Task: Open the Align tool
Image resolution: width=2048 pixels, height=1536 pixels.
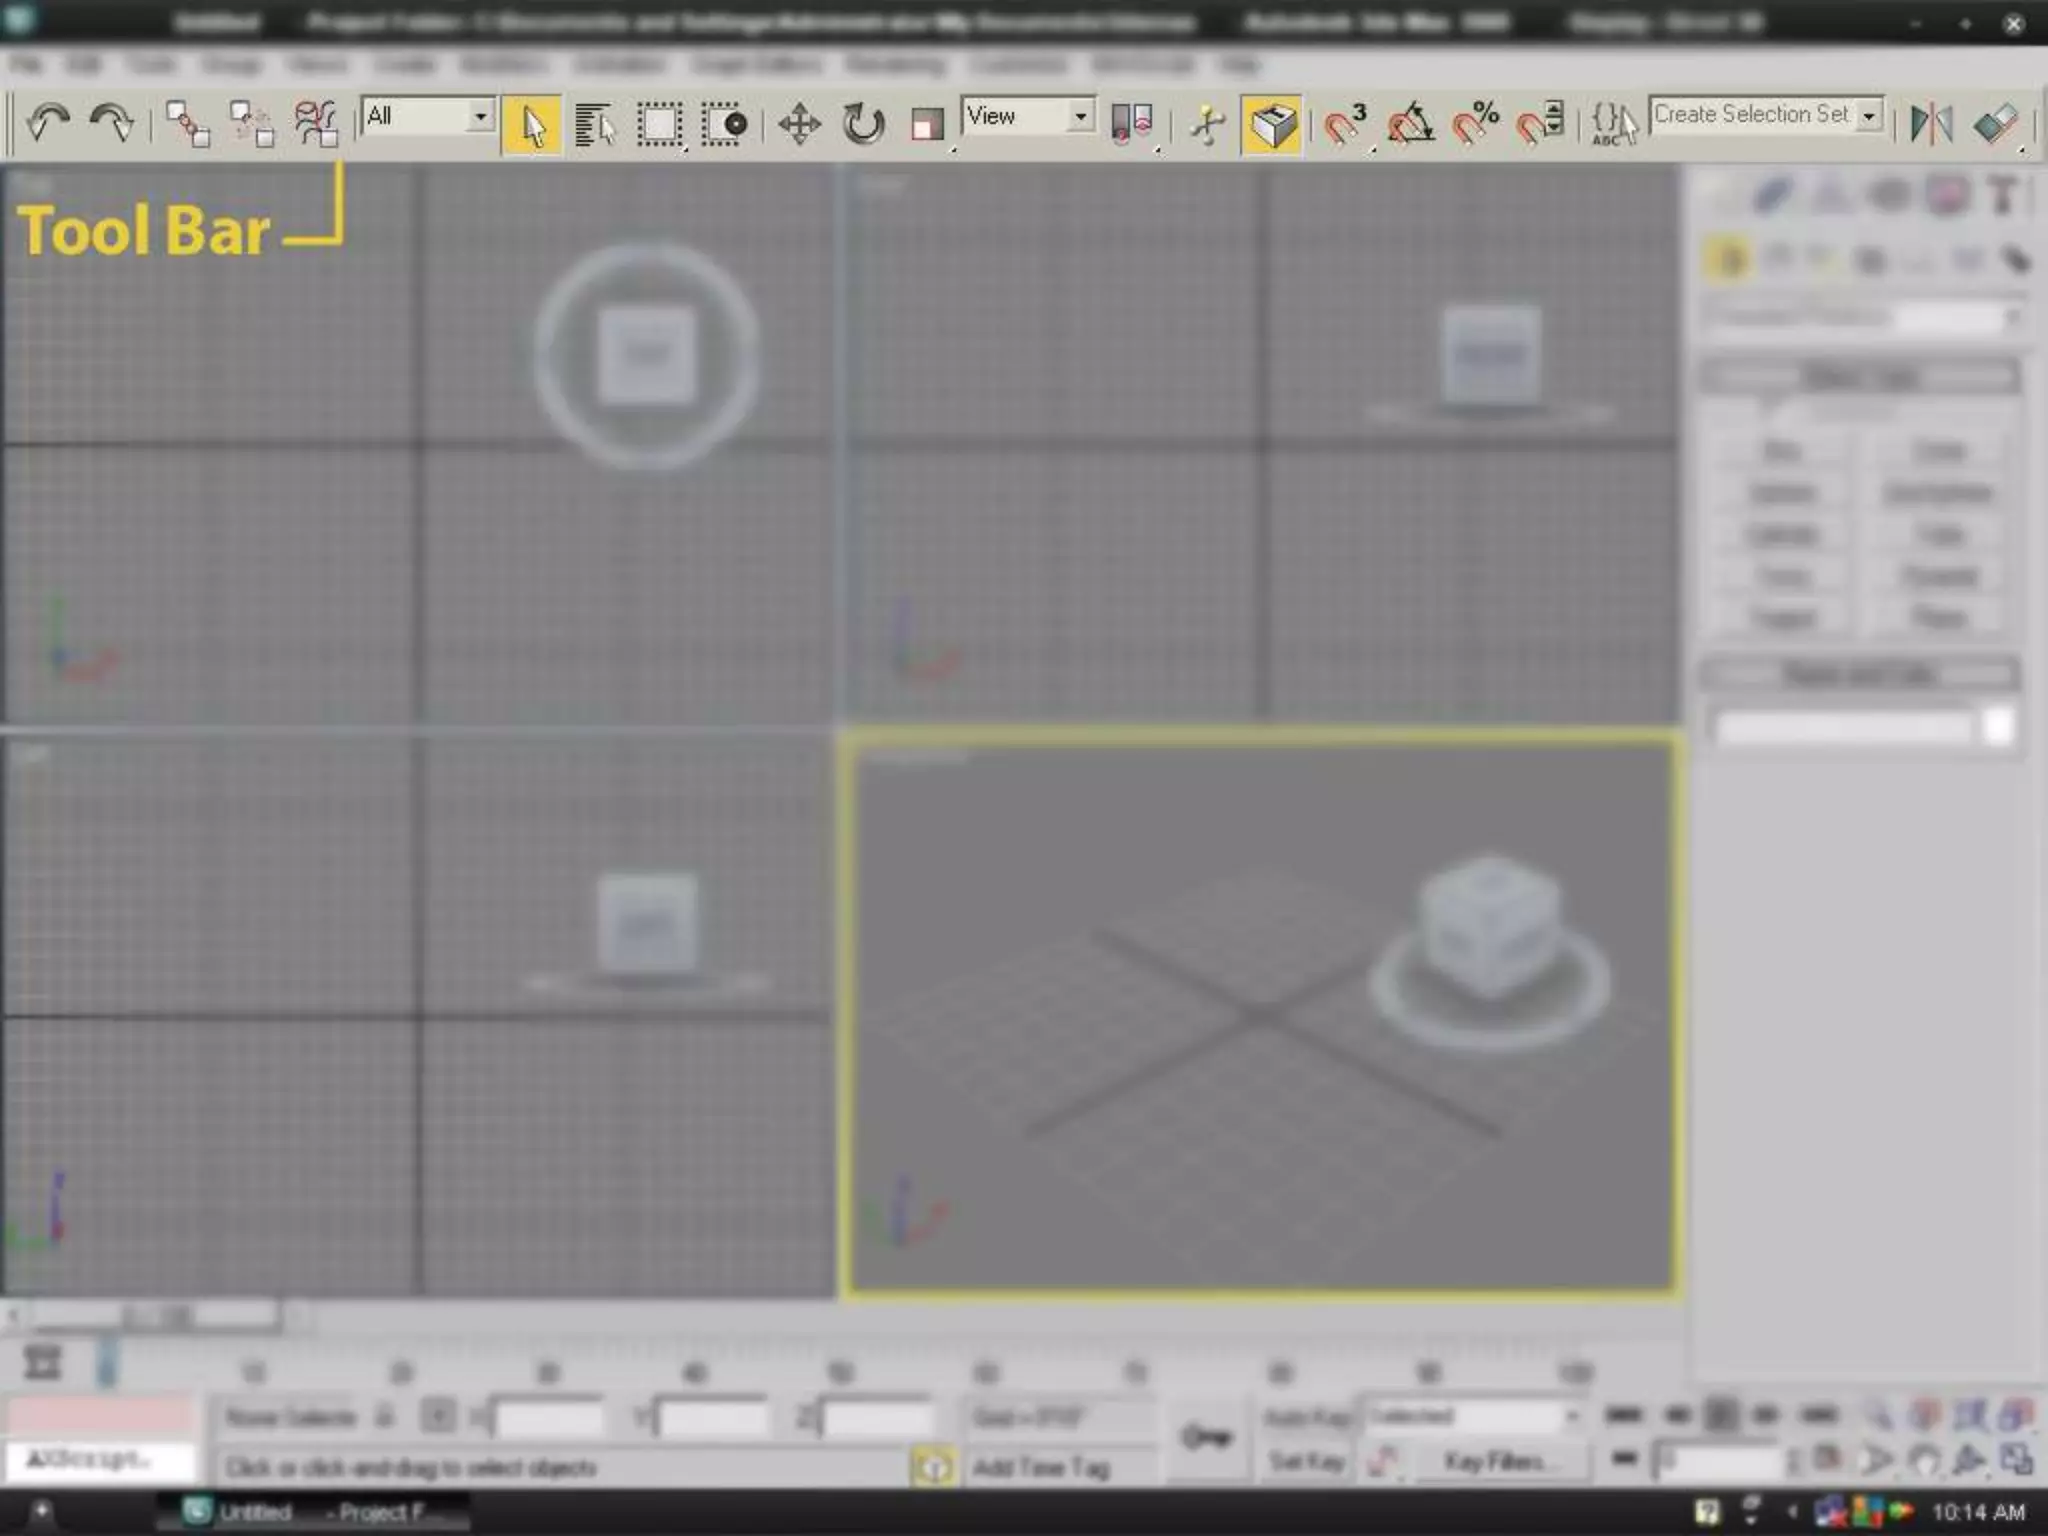Action: click(1995, 124)
